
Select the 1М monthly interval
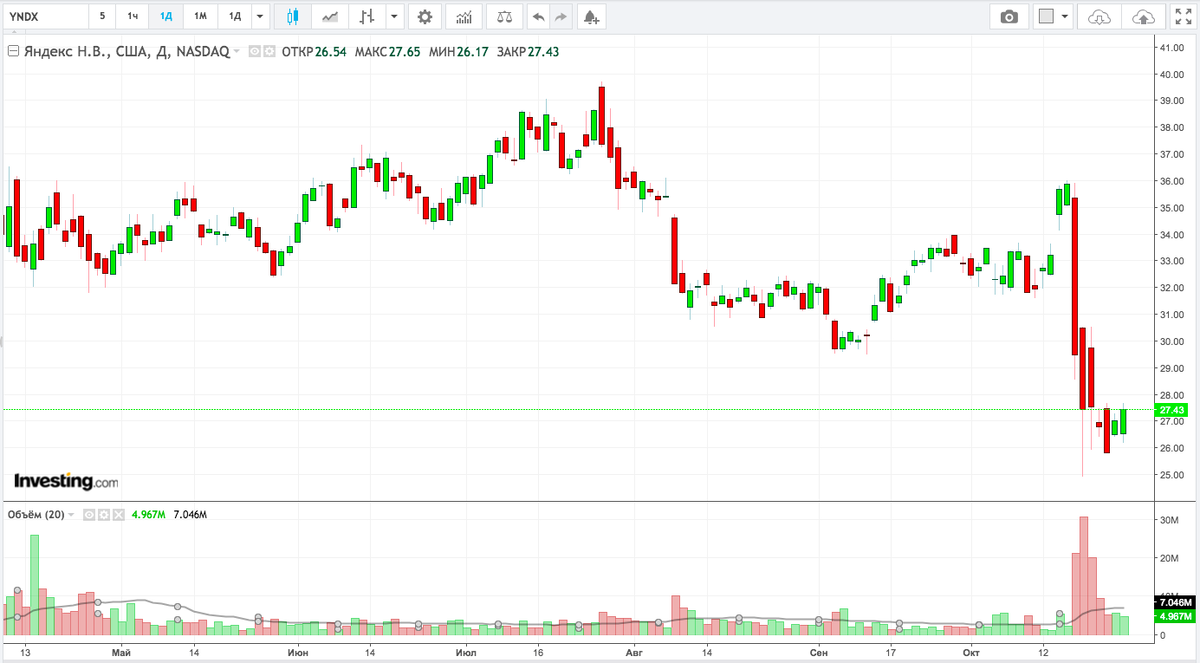(200, 16)
